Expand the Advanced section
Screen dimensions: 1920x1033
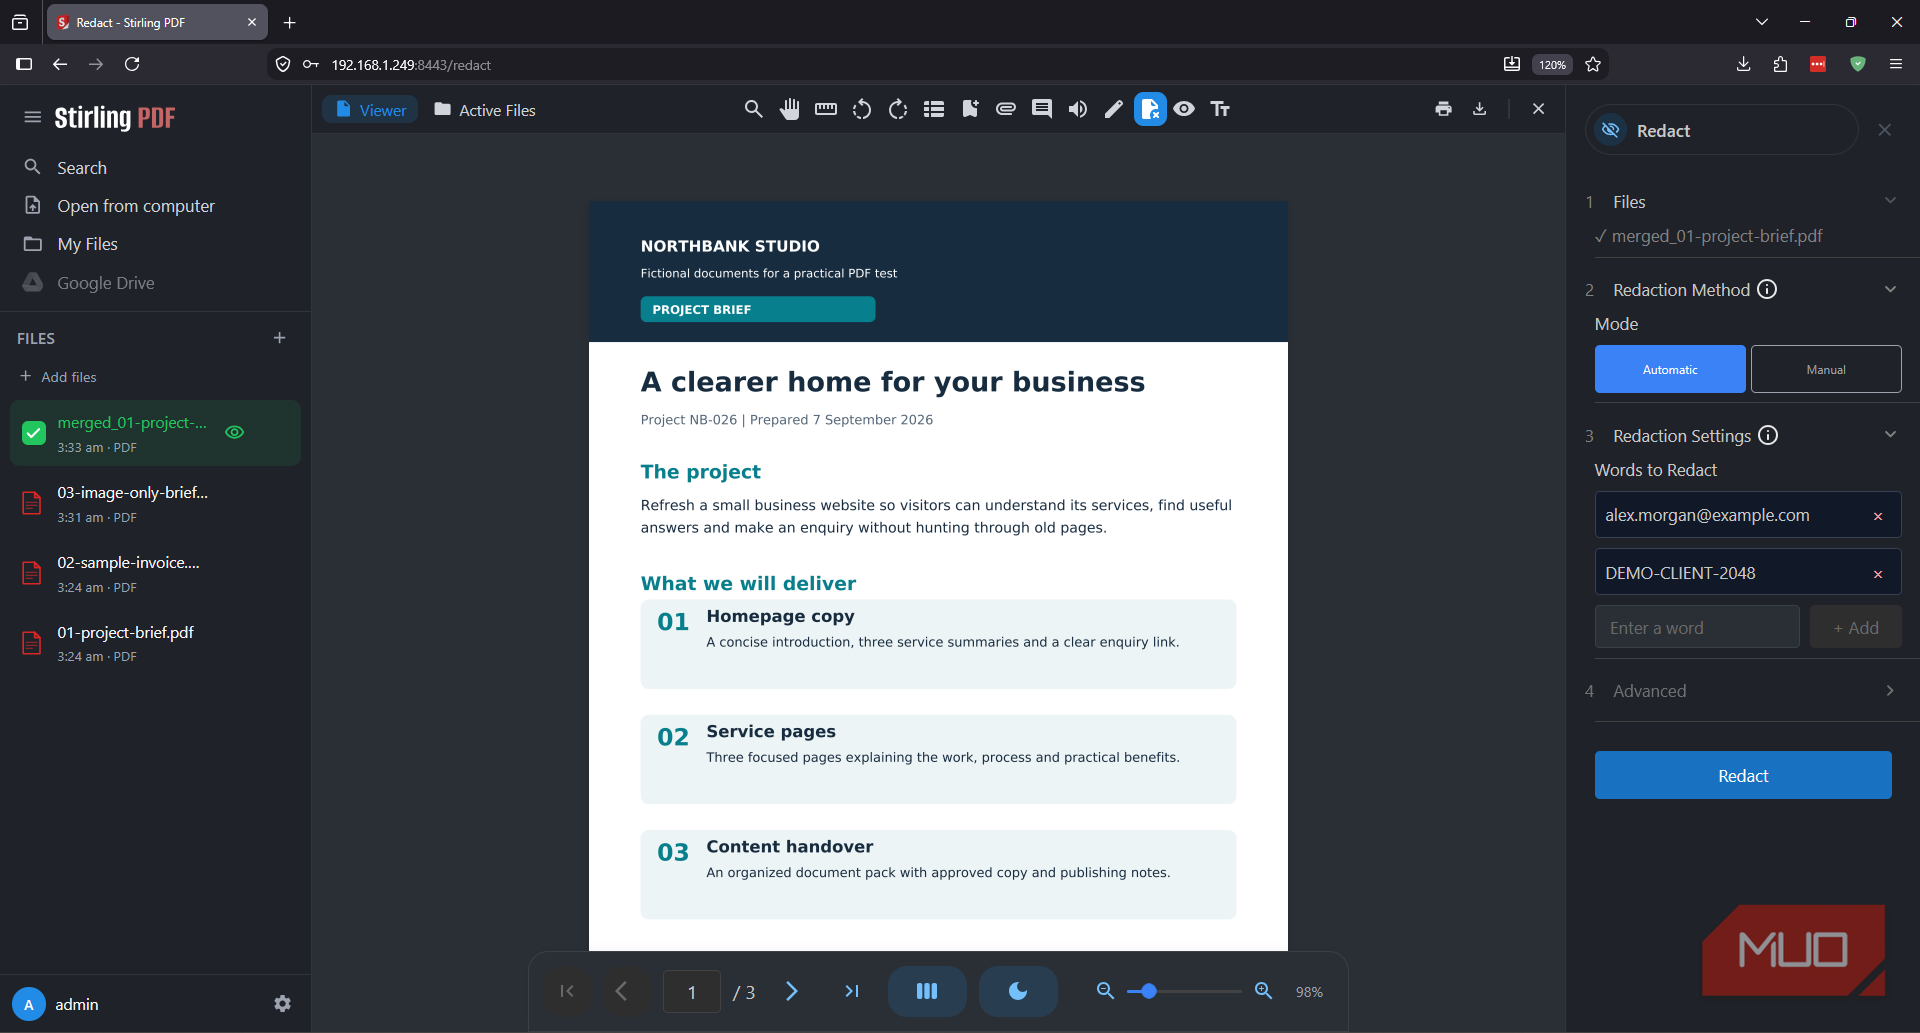1743,691
